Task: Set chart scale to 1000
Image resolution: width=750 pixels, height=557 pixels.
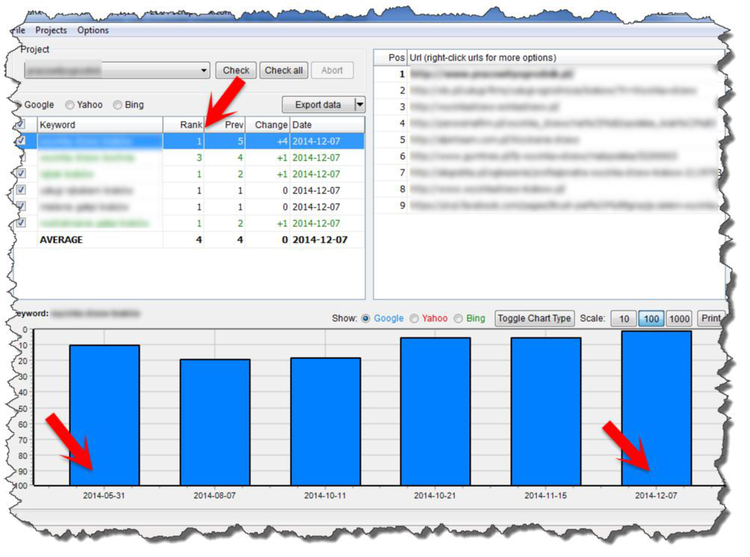Action: point(679,318)
